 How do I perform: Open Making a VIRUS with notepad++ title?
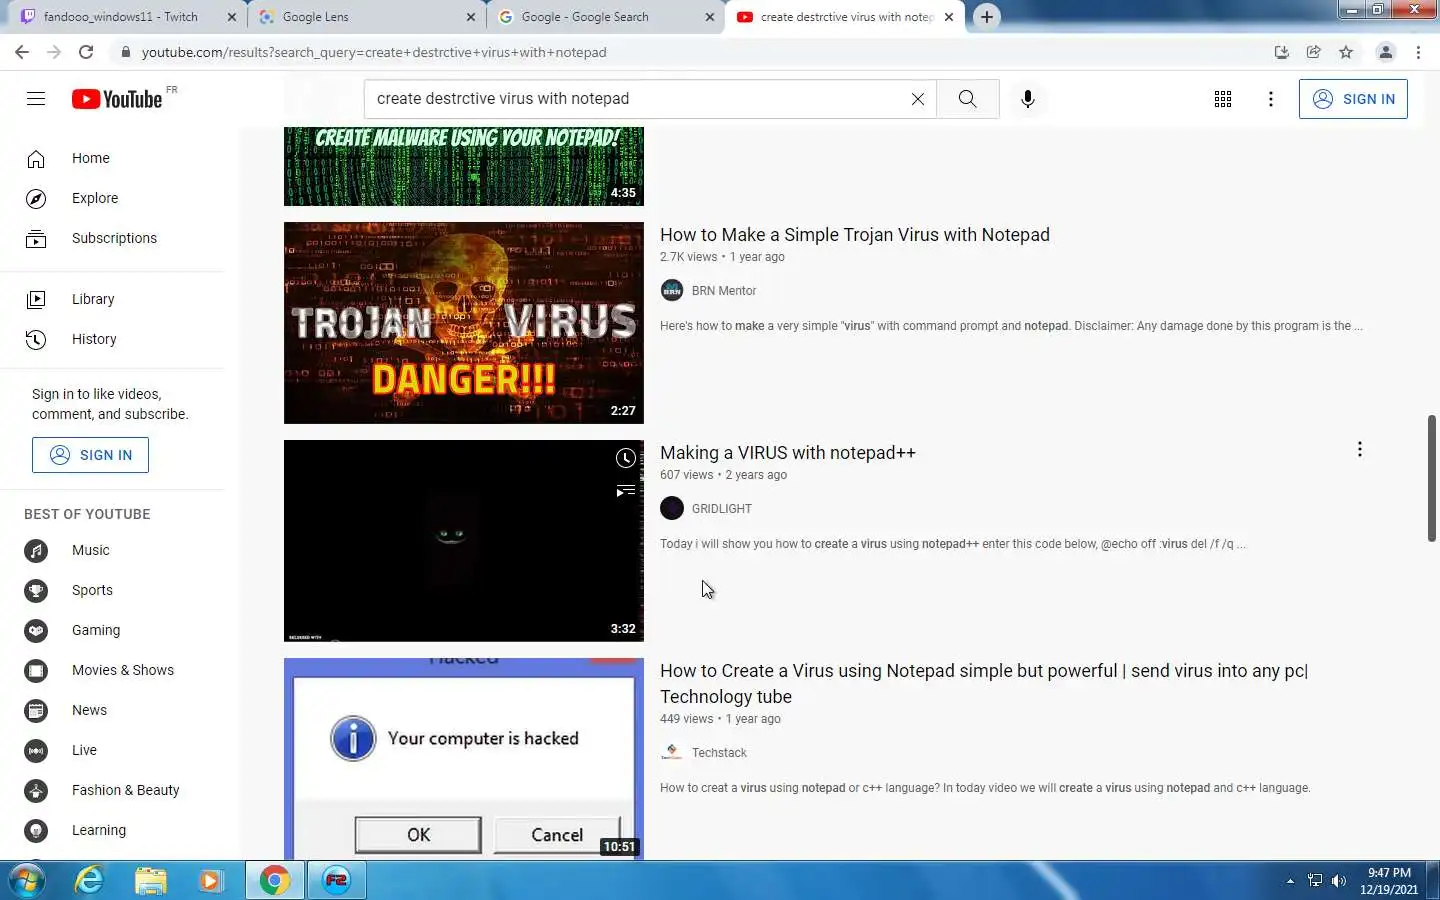pyautogui.click(x=788, y=453)
